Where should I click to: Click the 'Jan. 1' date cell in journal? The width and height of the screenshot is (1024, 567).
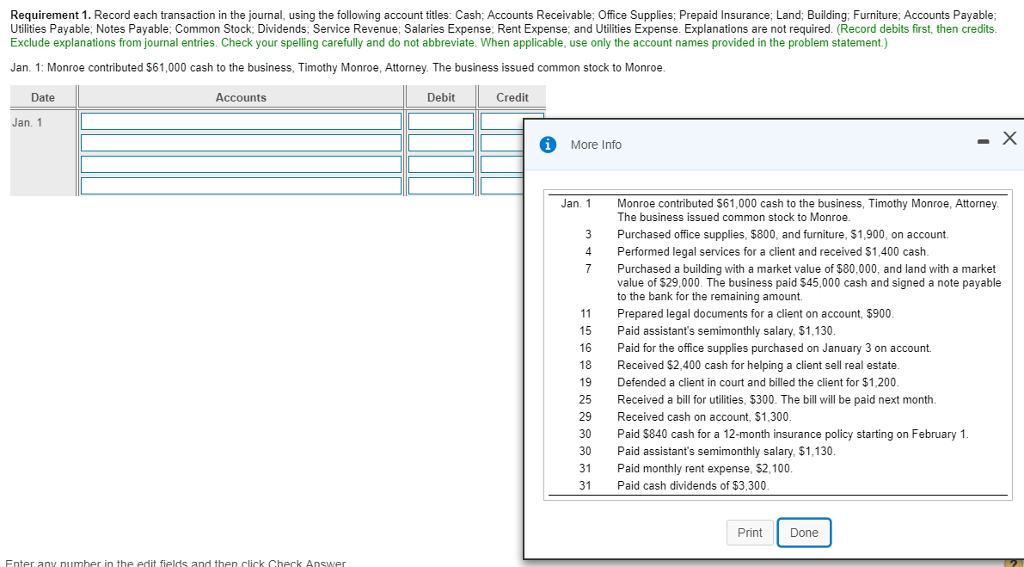[27, 122]
